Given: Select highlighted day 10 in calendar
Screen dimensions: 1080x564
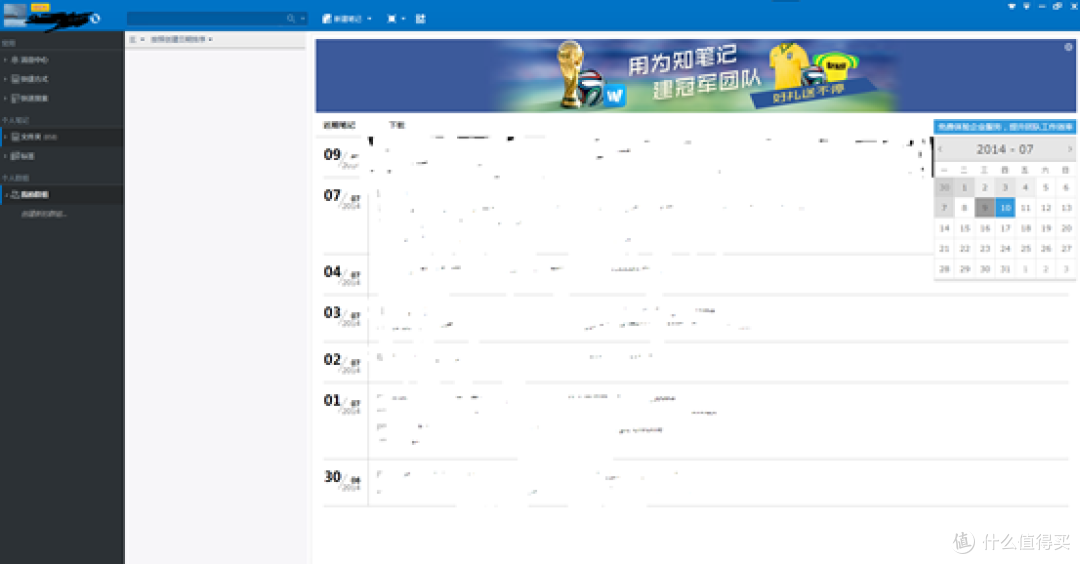Looking at the screenshot, I should point(1005,207).
